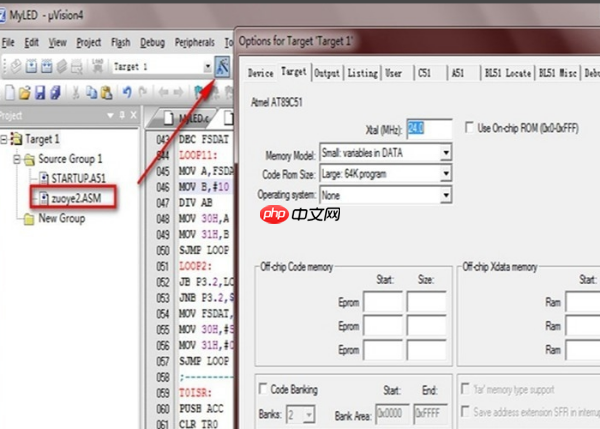Screen dimensions: 600x429
Task: Toggle Save address extension SFR checkbox
Action: [x=465, y=412]
